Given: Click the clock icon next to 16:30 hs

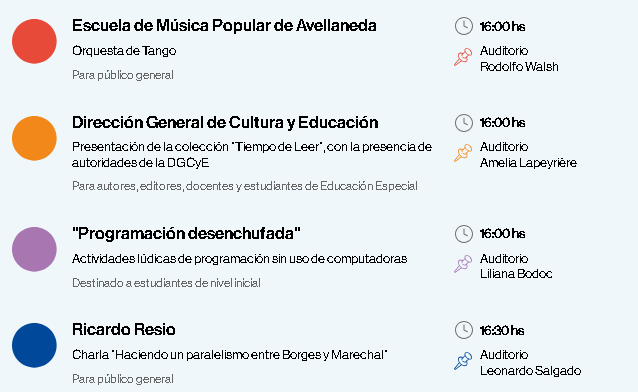Looking at the screenshot, I should (463, 330).
